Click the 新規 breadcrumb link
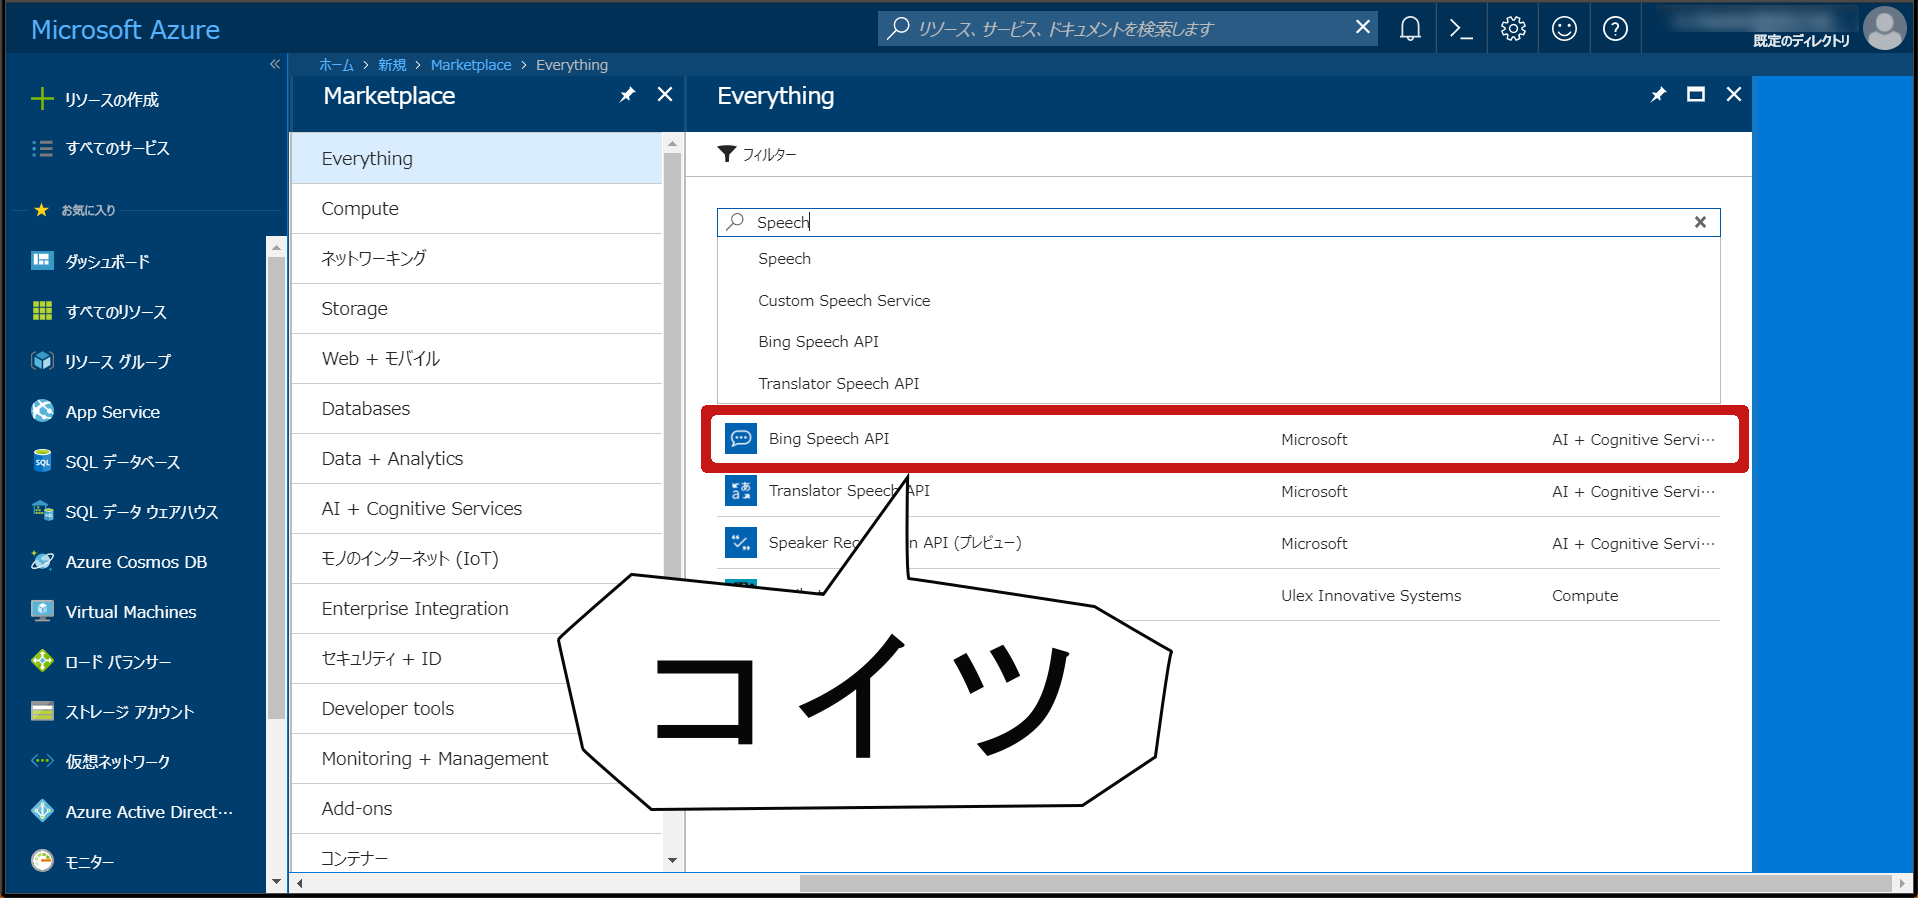The height and width of the screenshot is (898, 1918). [x=392, y=65]
